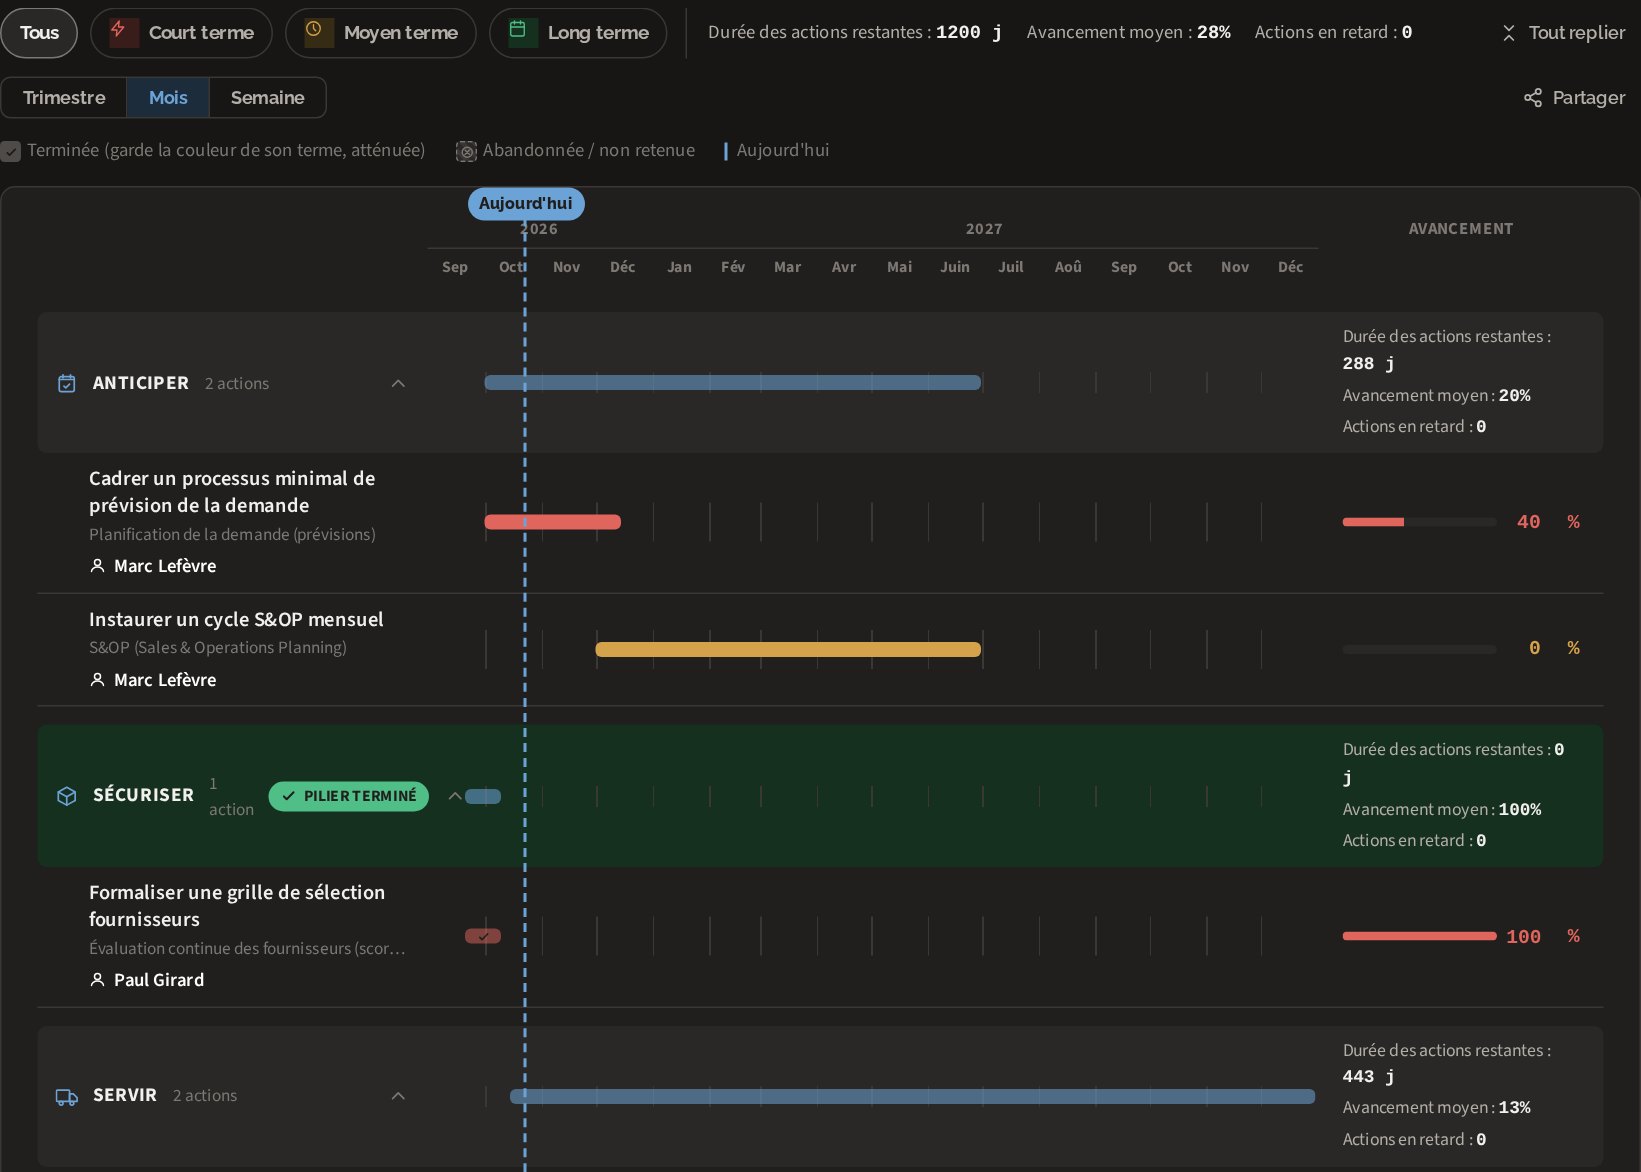Open Cadrer un processus minimal action
1641x1172 pixels.
click(x=232, y=492)
